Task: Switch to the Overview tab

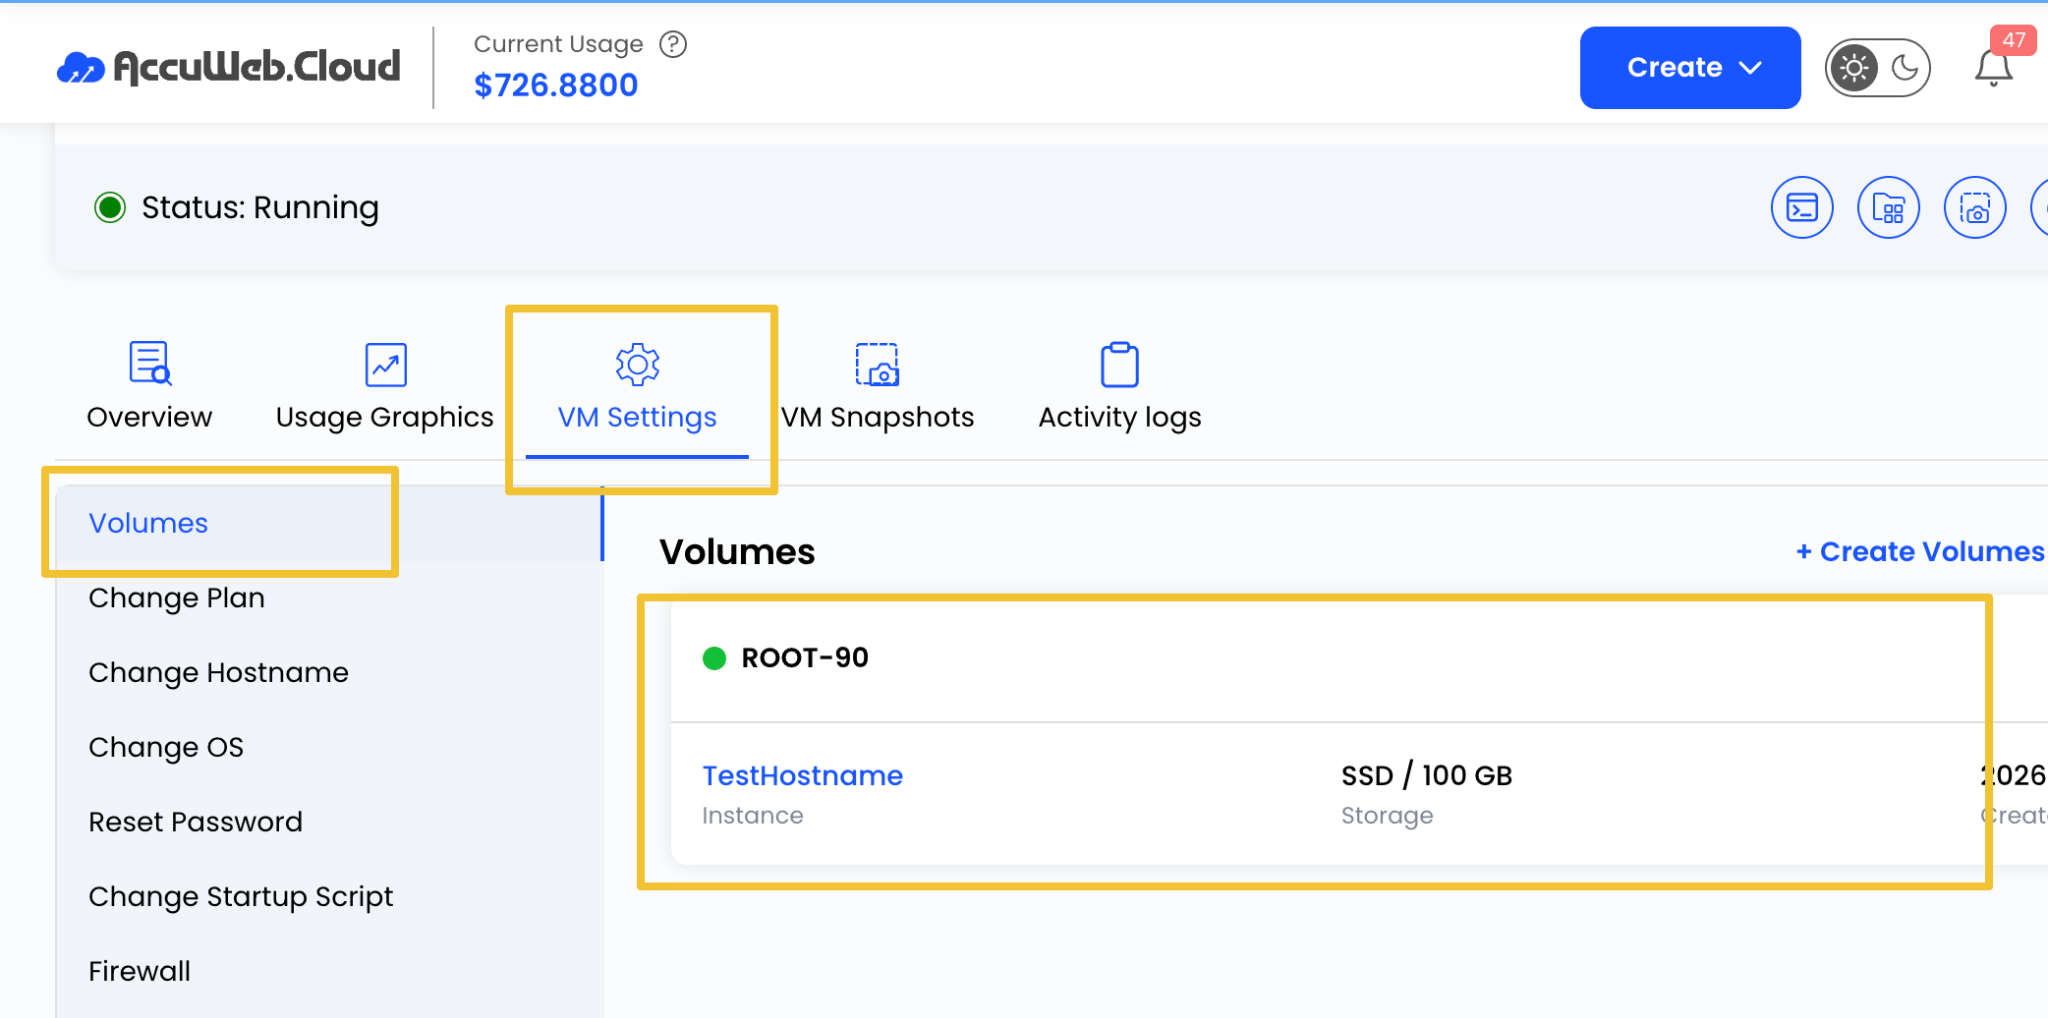Action: [149, 387]
